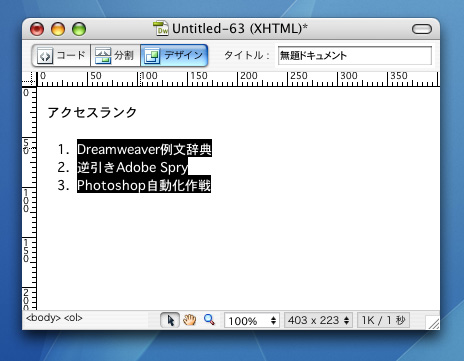Click the Dreamweaver document icon in title bar
The height and width of the screenshot is (361, 464).
pyautogui.click(x=161, y=29)
